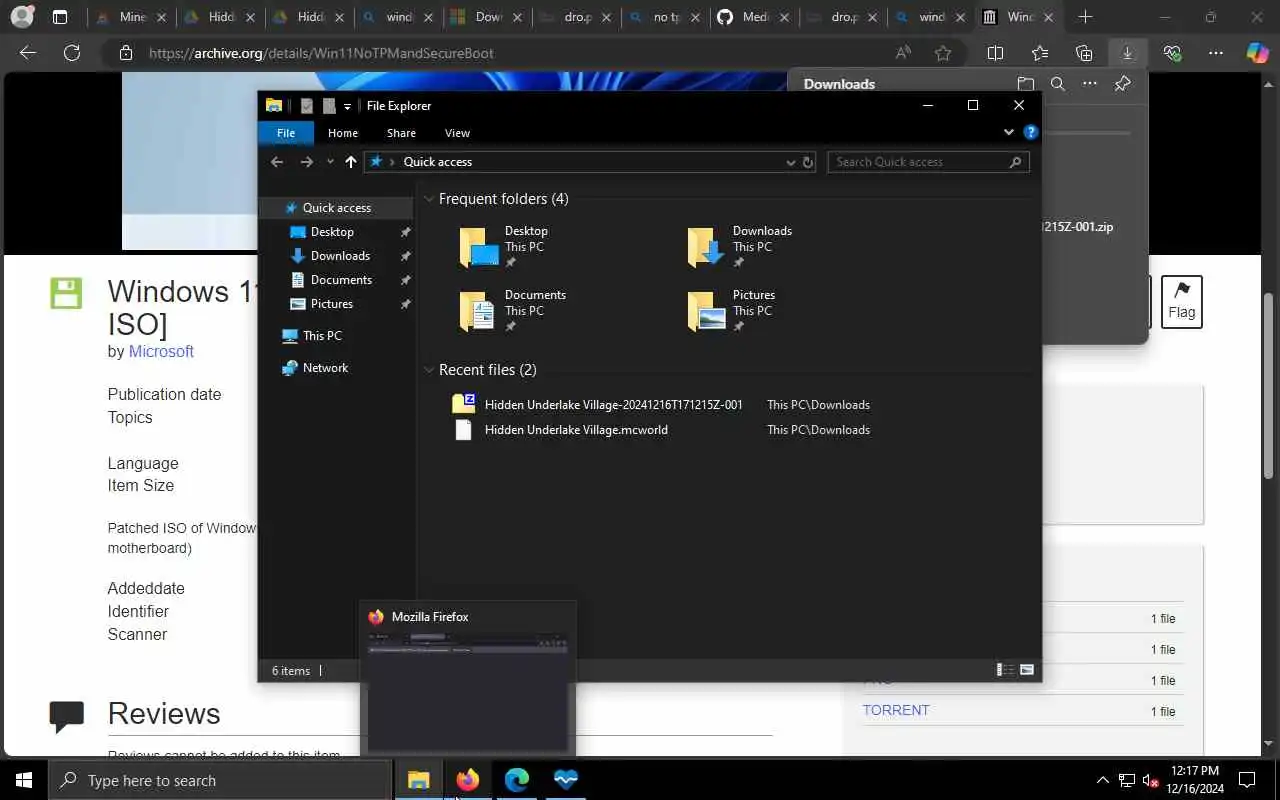Open recent locations dropdown beside forward arrow
1280x800 pixels.
pyautogui.click(x=330, y=162)
